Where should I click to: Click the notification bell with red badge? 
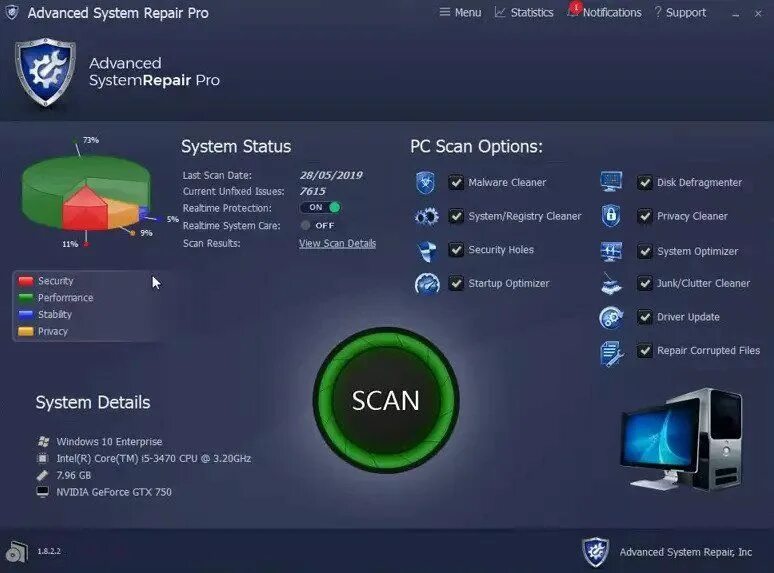pos(573,11)
